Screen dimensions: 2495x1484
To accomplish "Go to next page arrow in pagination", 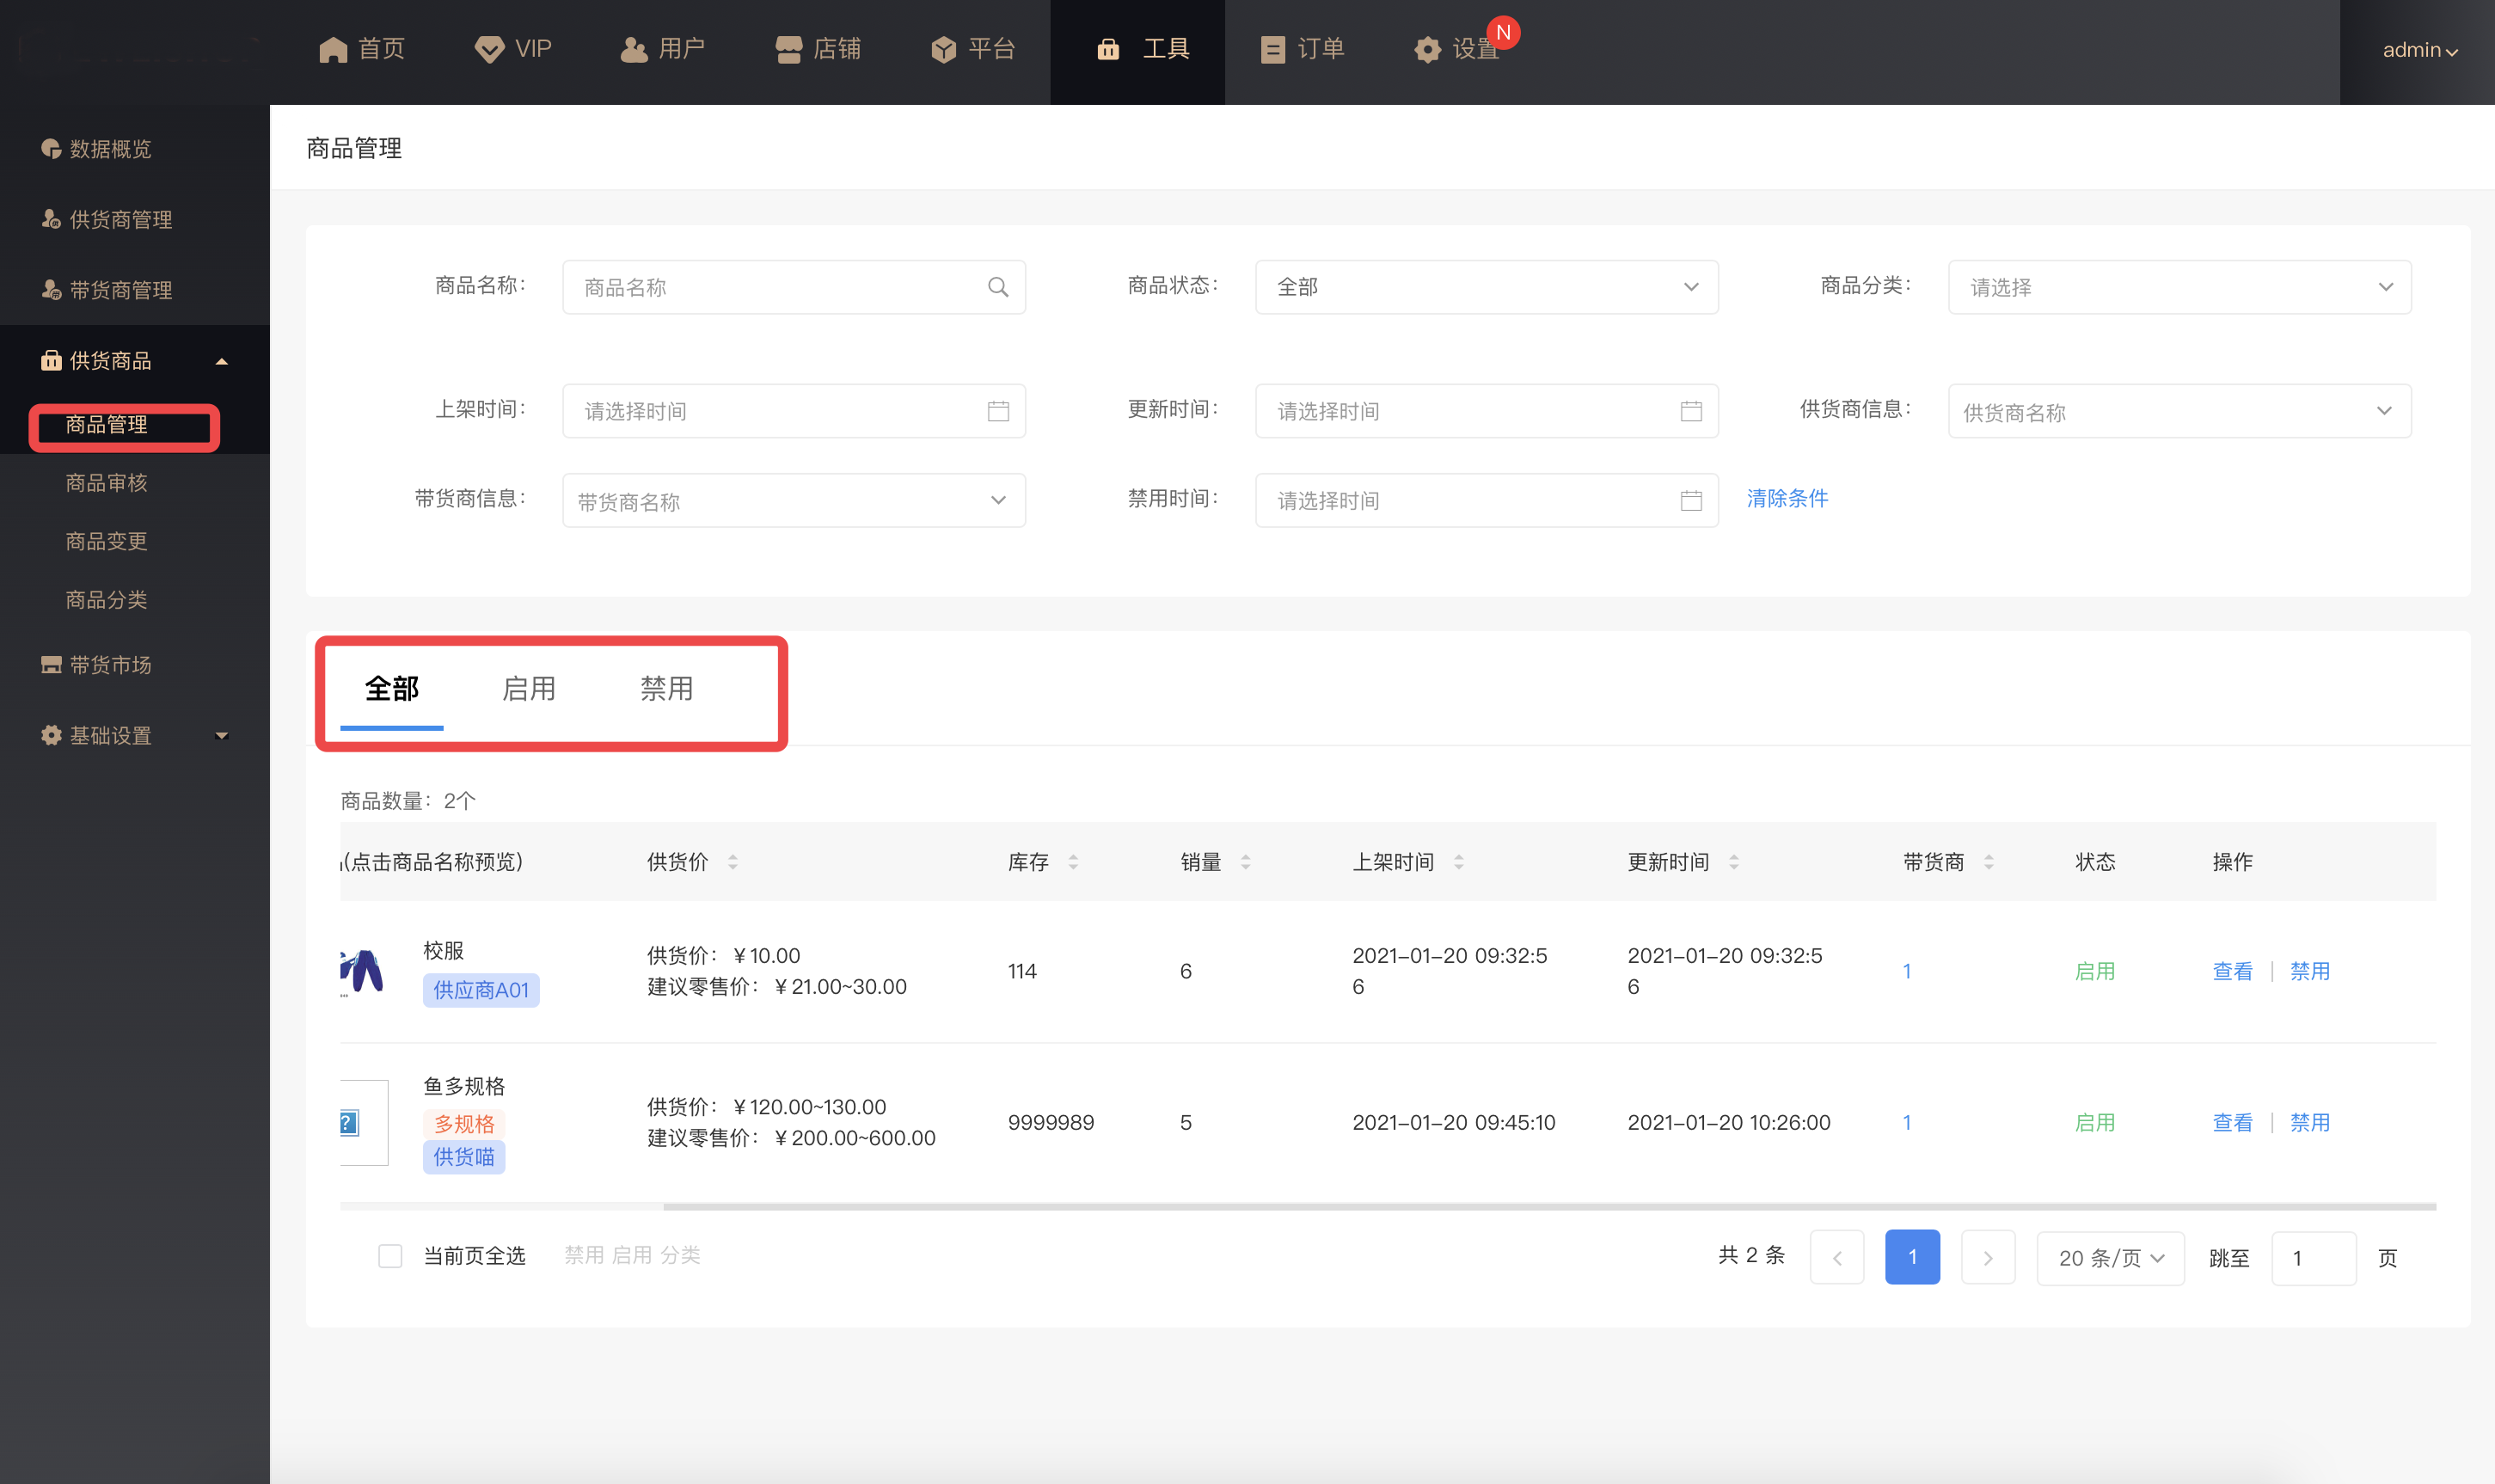I will 1987,1257.
